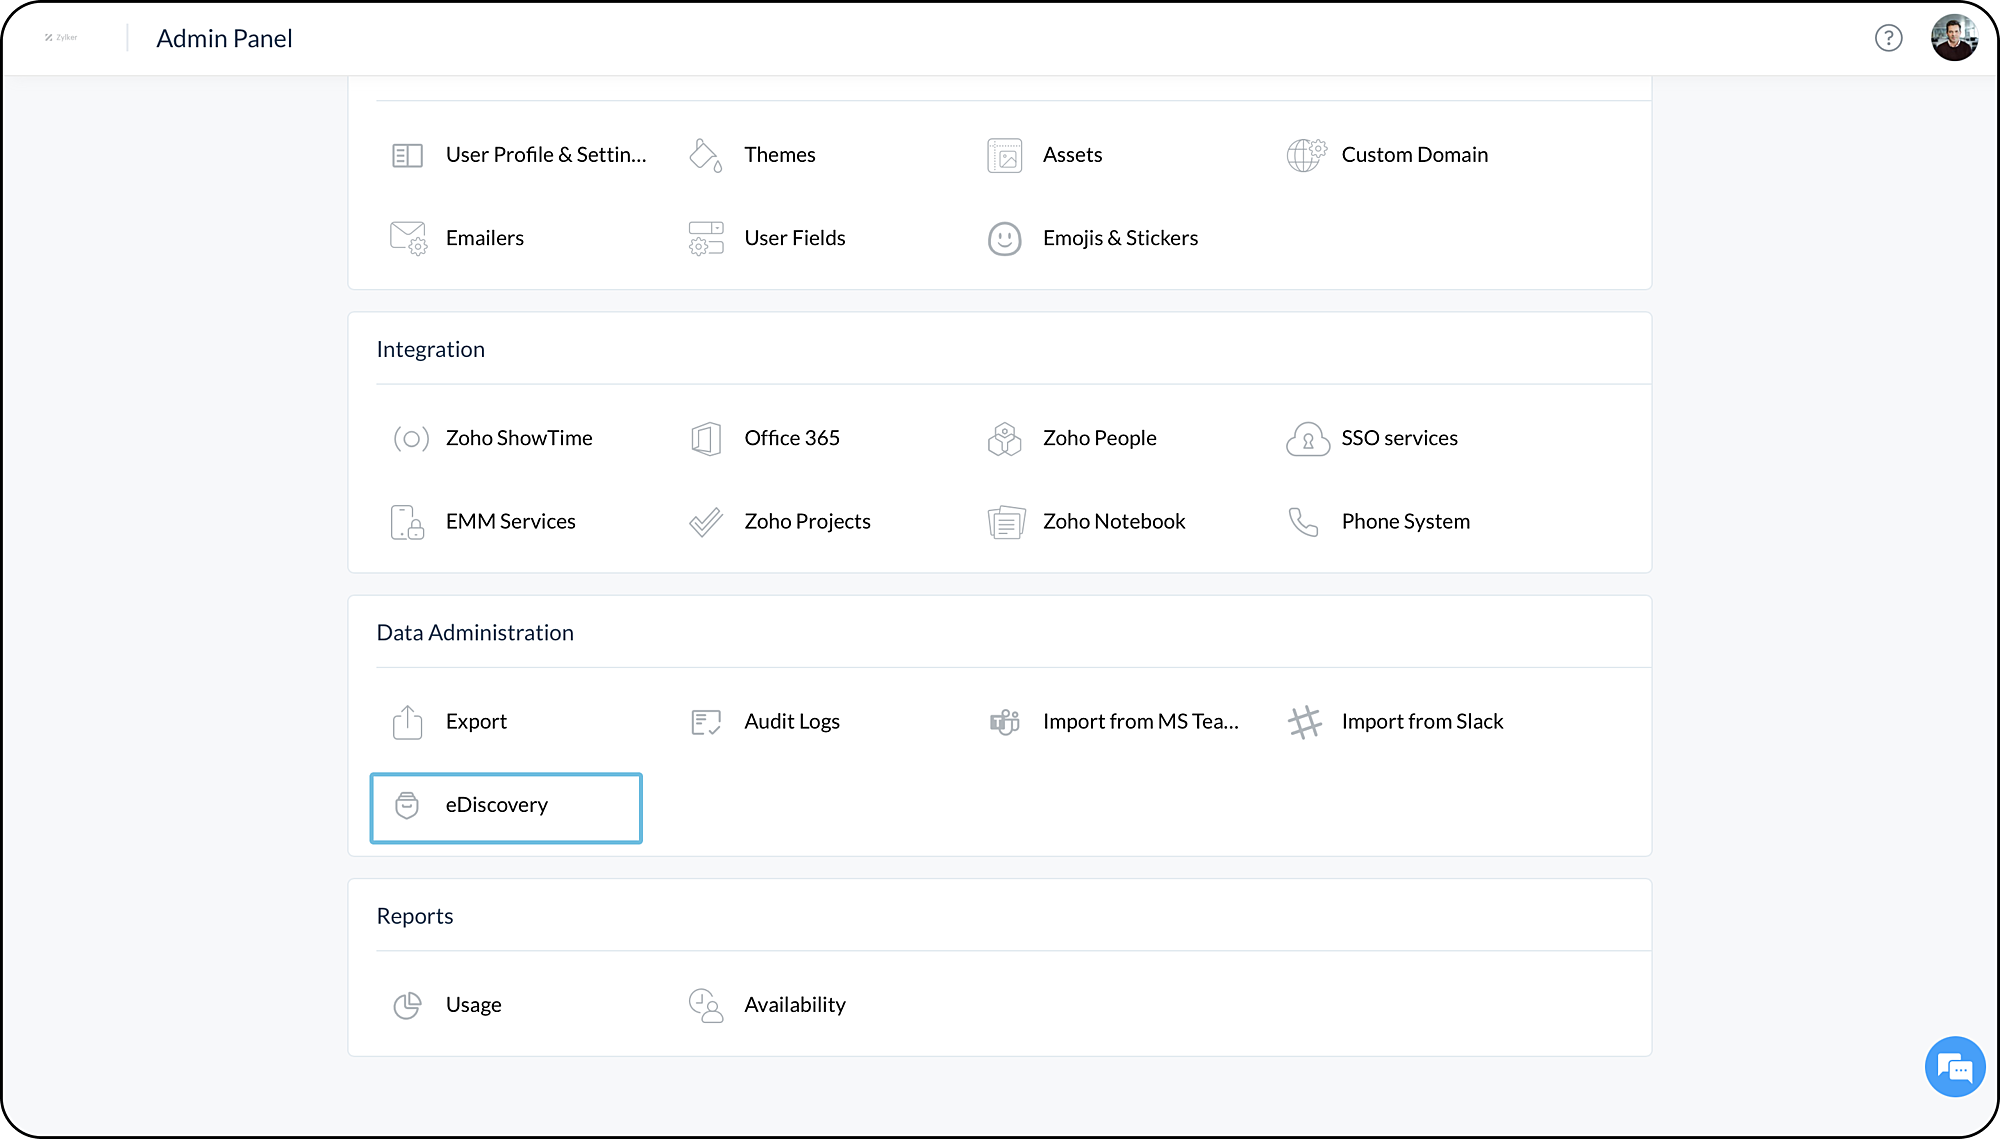Image resolution: width=2000 pixels, height=1139 pixels.
Task: Open the chat support bubble
Action: coord(1955,1067)
